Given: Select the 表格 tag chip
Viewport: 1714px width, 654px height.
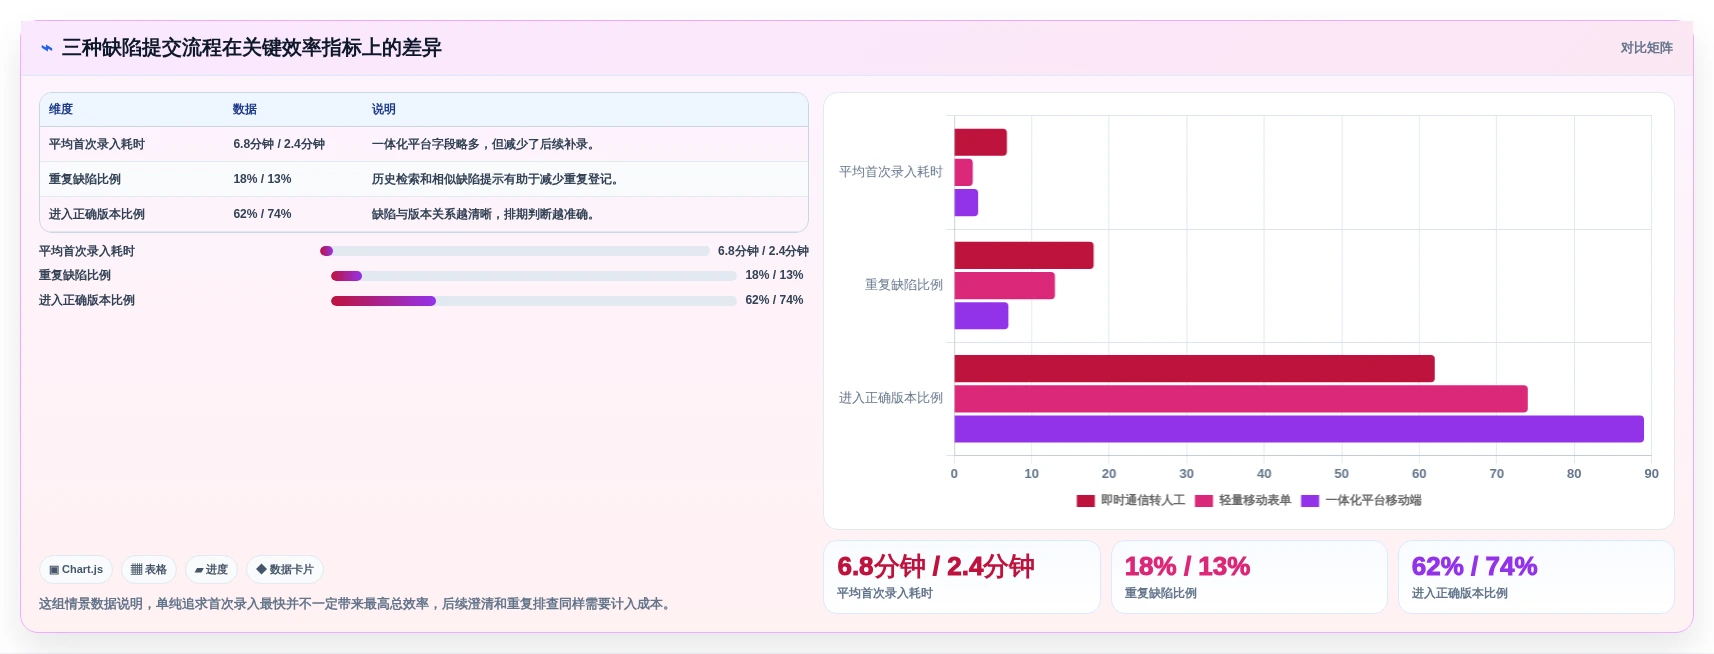Looking at the screenshot, I should pyautogui.click(x=149, y=570).
